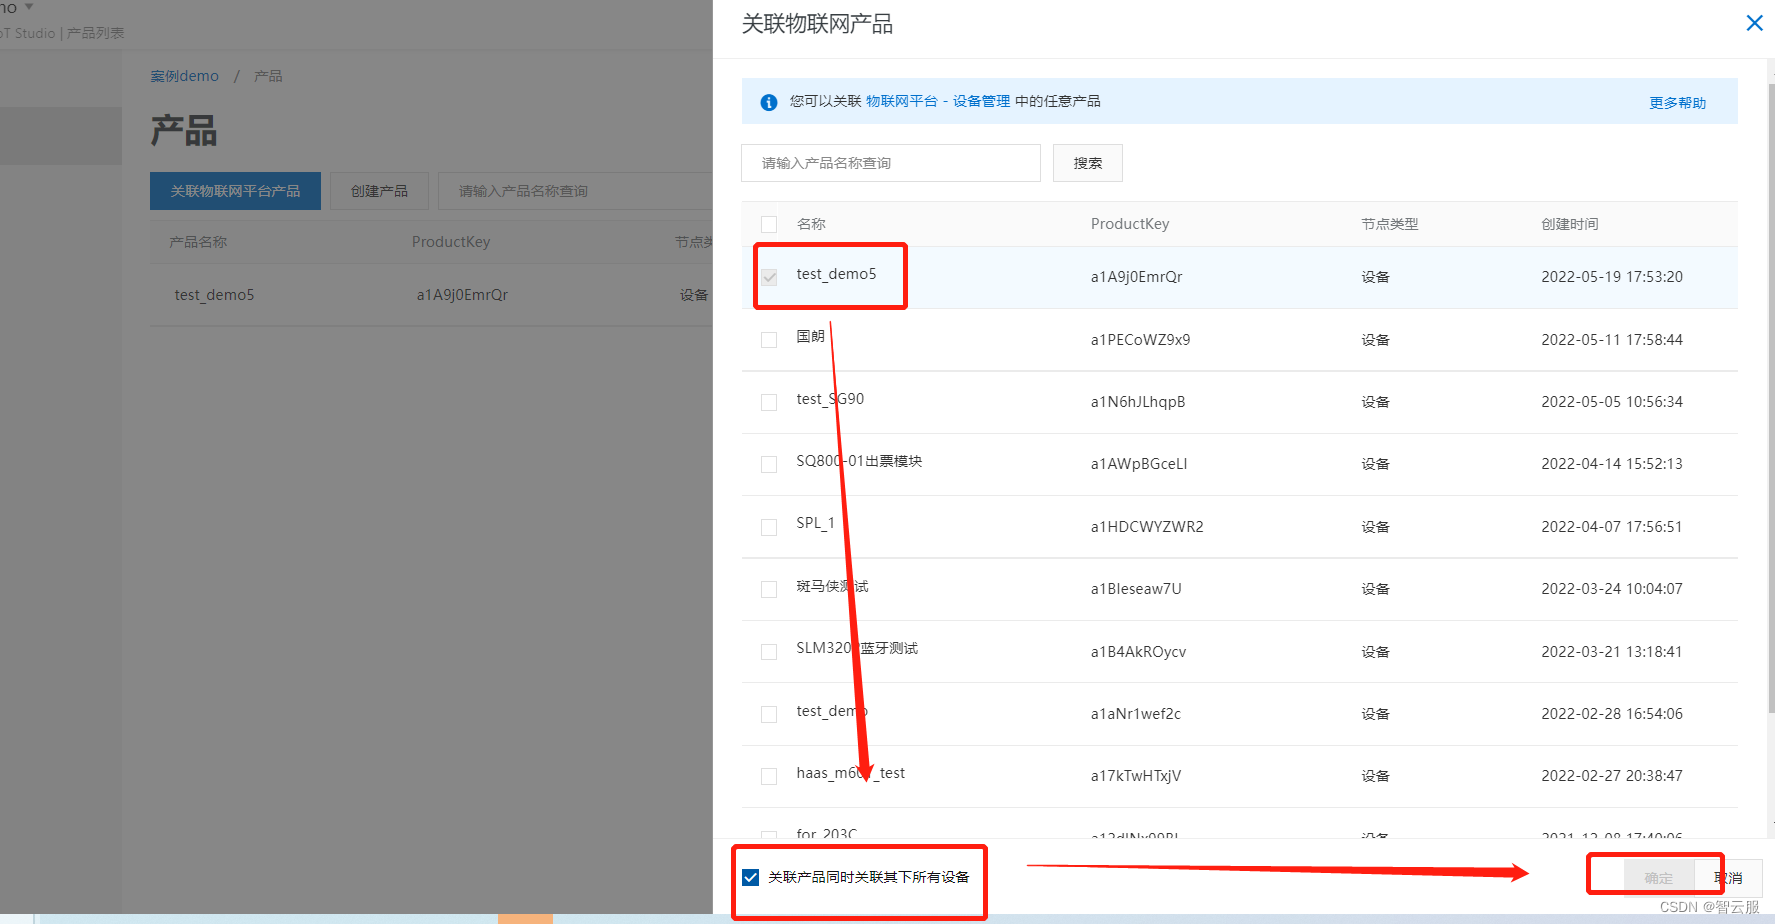Select the test_demo5 product checkbox
The image size is (1775, 924).
(x=768, y=277)
